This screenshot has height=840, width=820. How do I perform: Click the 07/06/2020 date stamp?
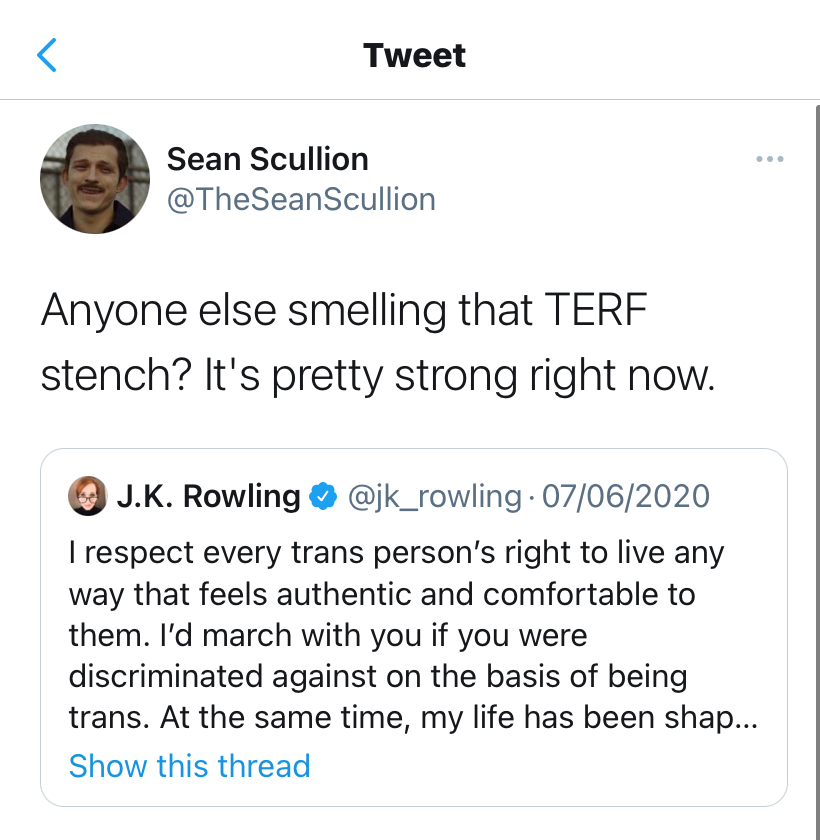pyautogui.click(x=625, y=496)
